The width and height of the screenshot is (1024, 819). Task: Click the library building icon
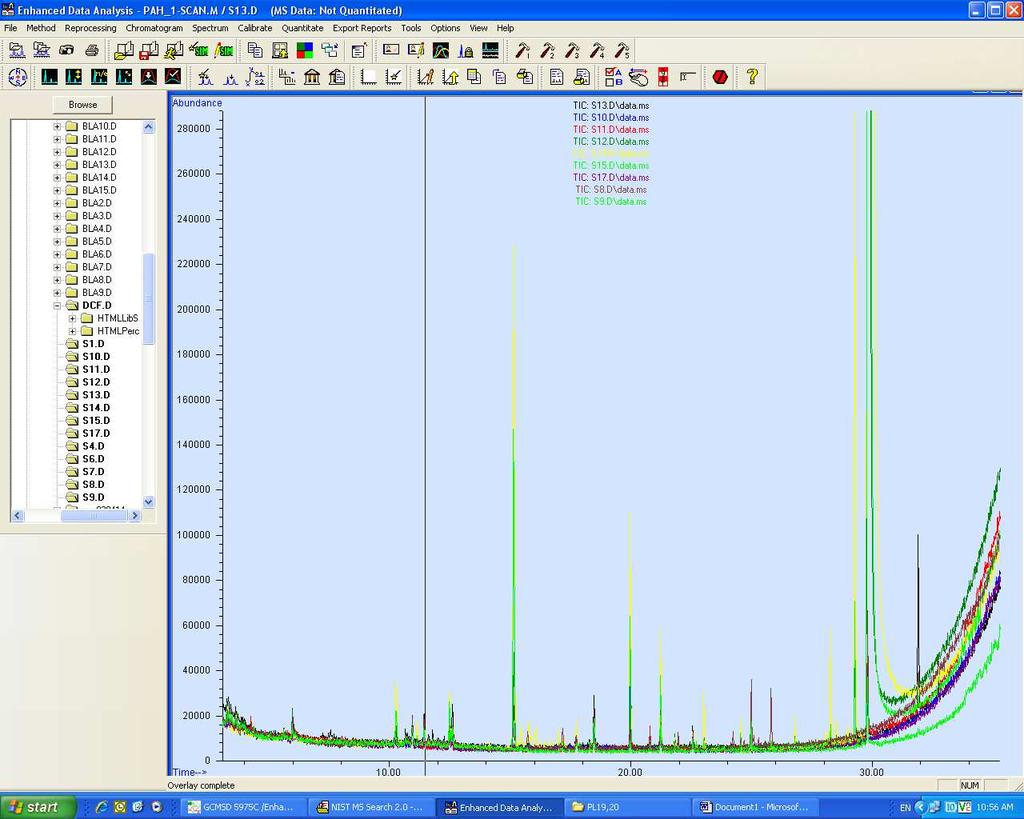coord(312,77)
